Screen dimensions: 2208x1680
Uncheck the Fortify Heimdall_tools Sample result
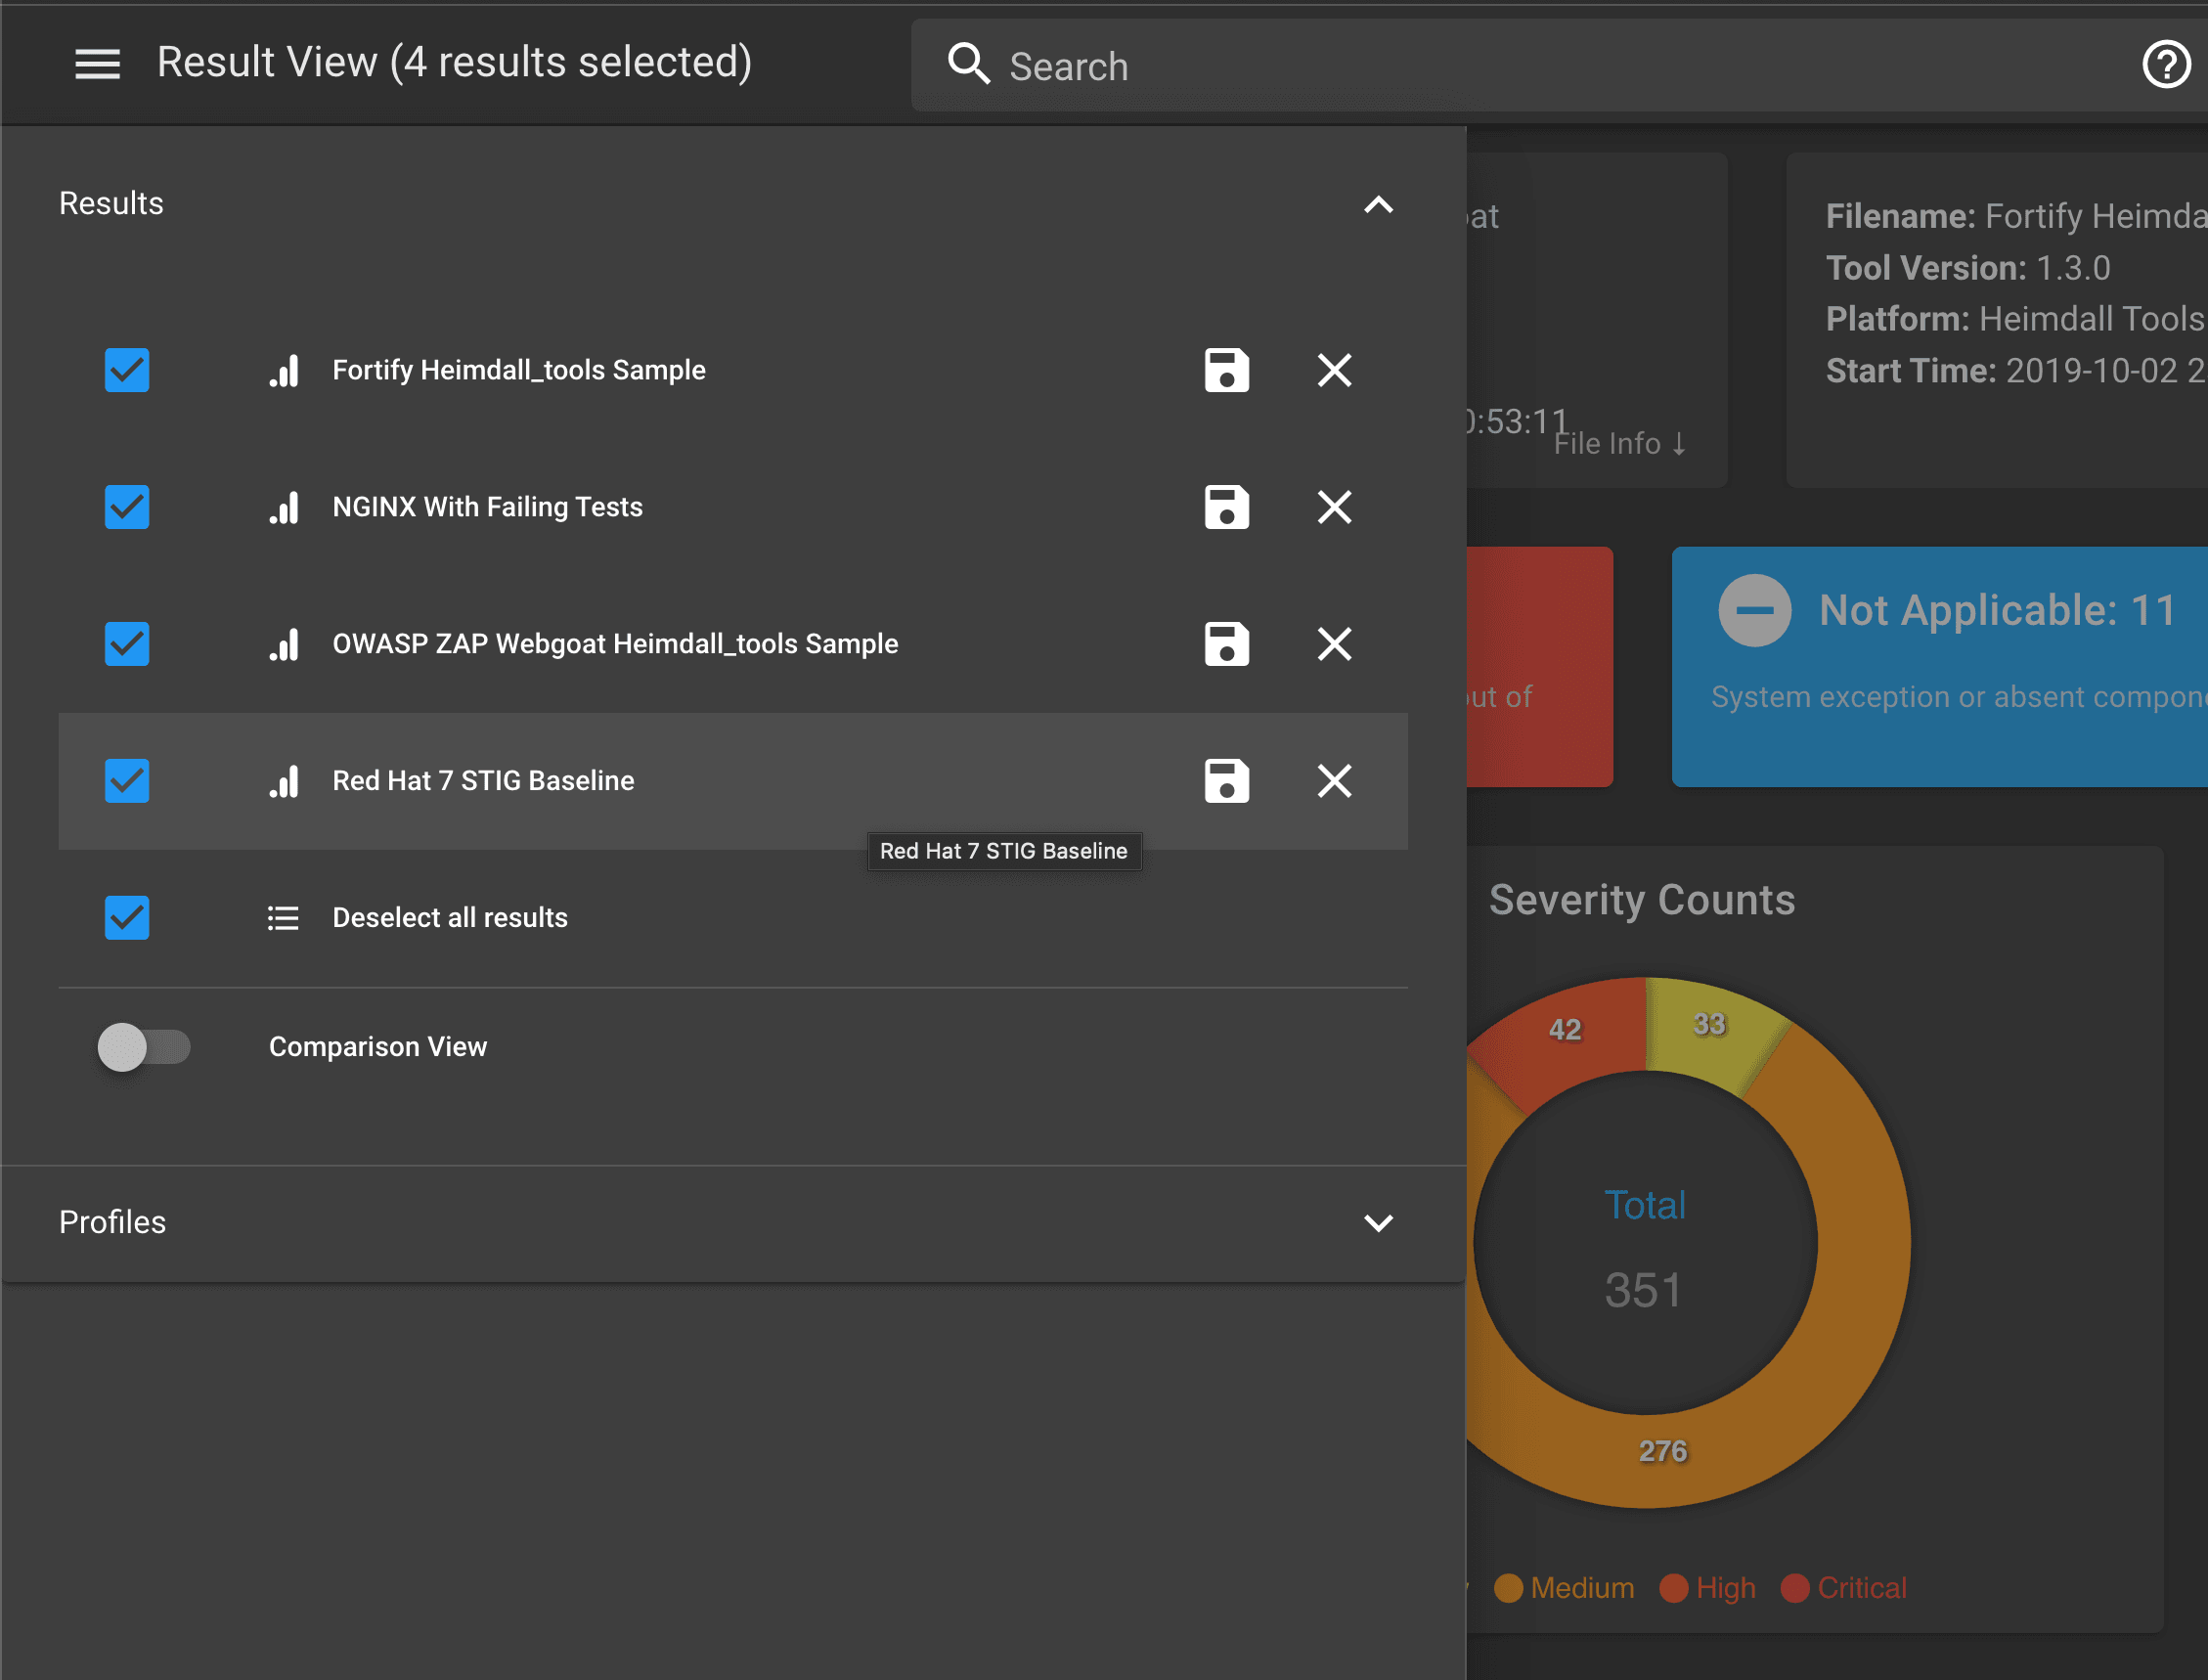pyautogui.click(x=127, y=370)
